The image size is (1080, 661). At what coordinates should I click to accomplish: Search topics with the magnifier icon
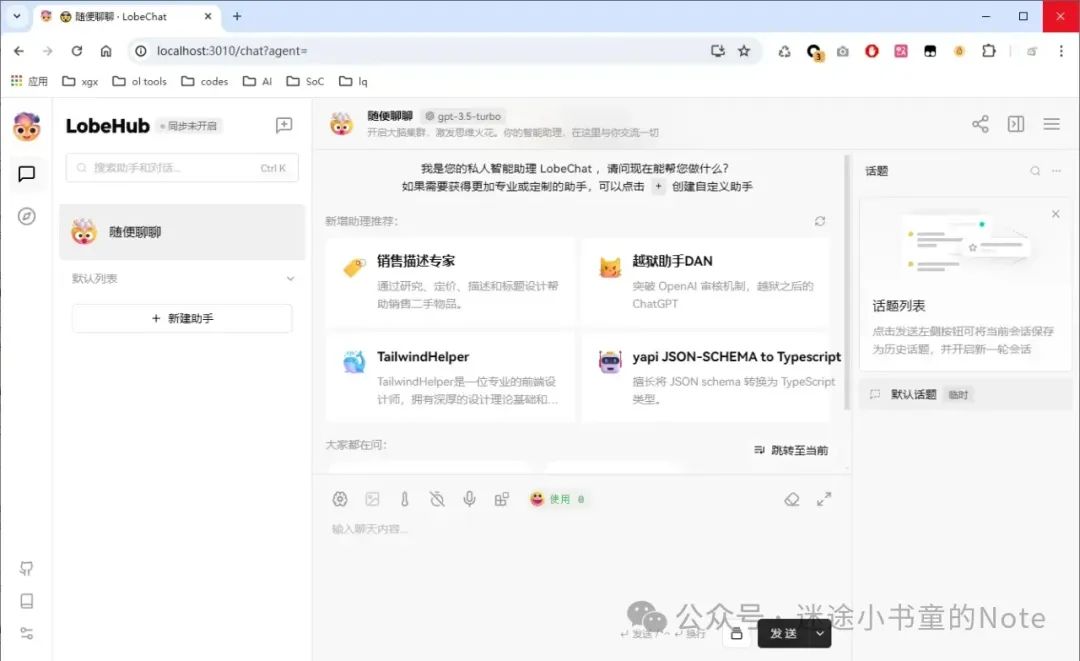click(1035, 171)
